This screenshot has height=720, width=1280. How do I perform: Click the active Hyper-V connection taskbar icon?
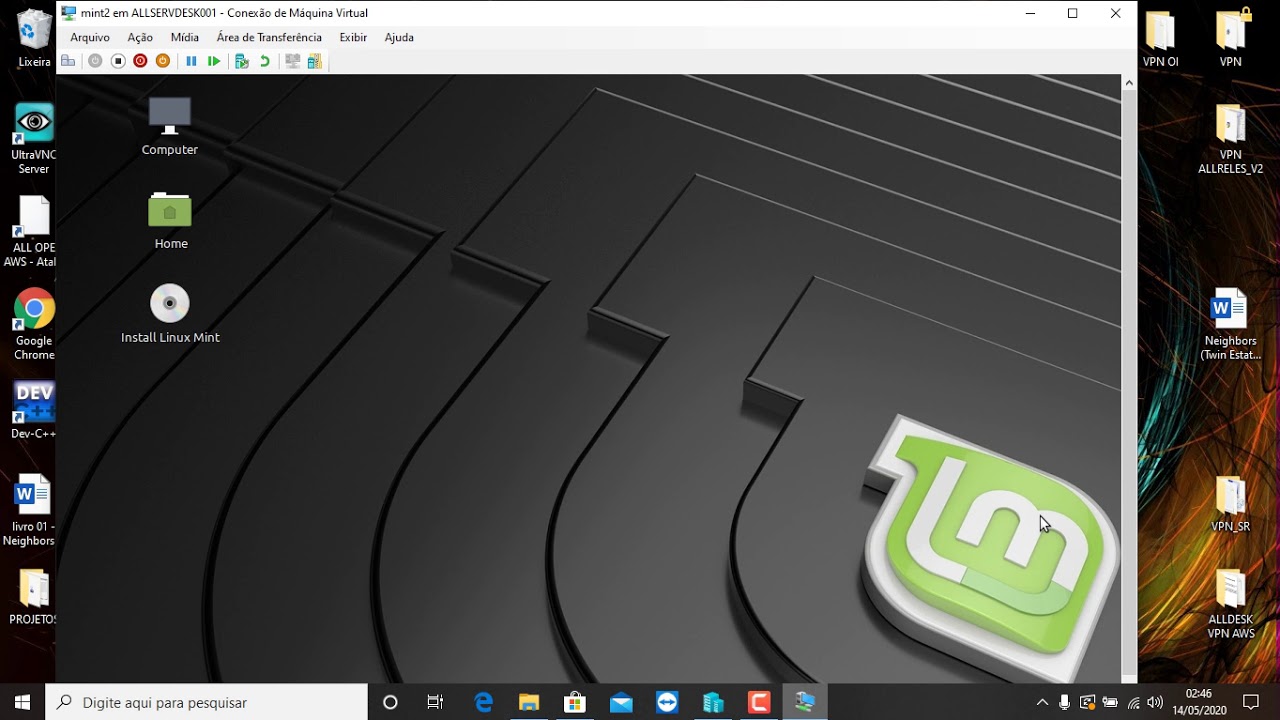[805, 702]
